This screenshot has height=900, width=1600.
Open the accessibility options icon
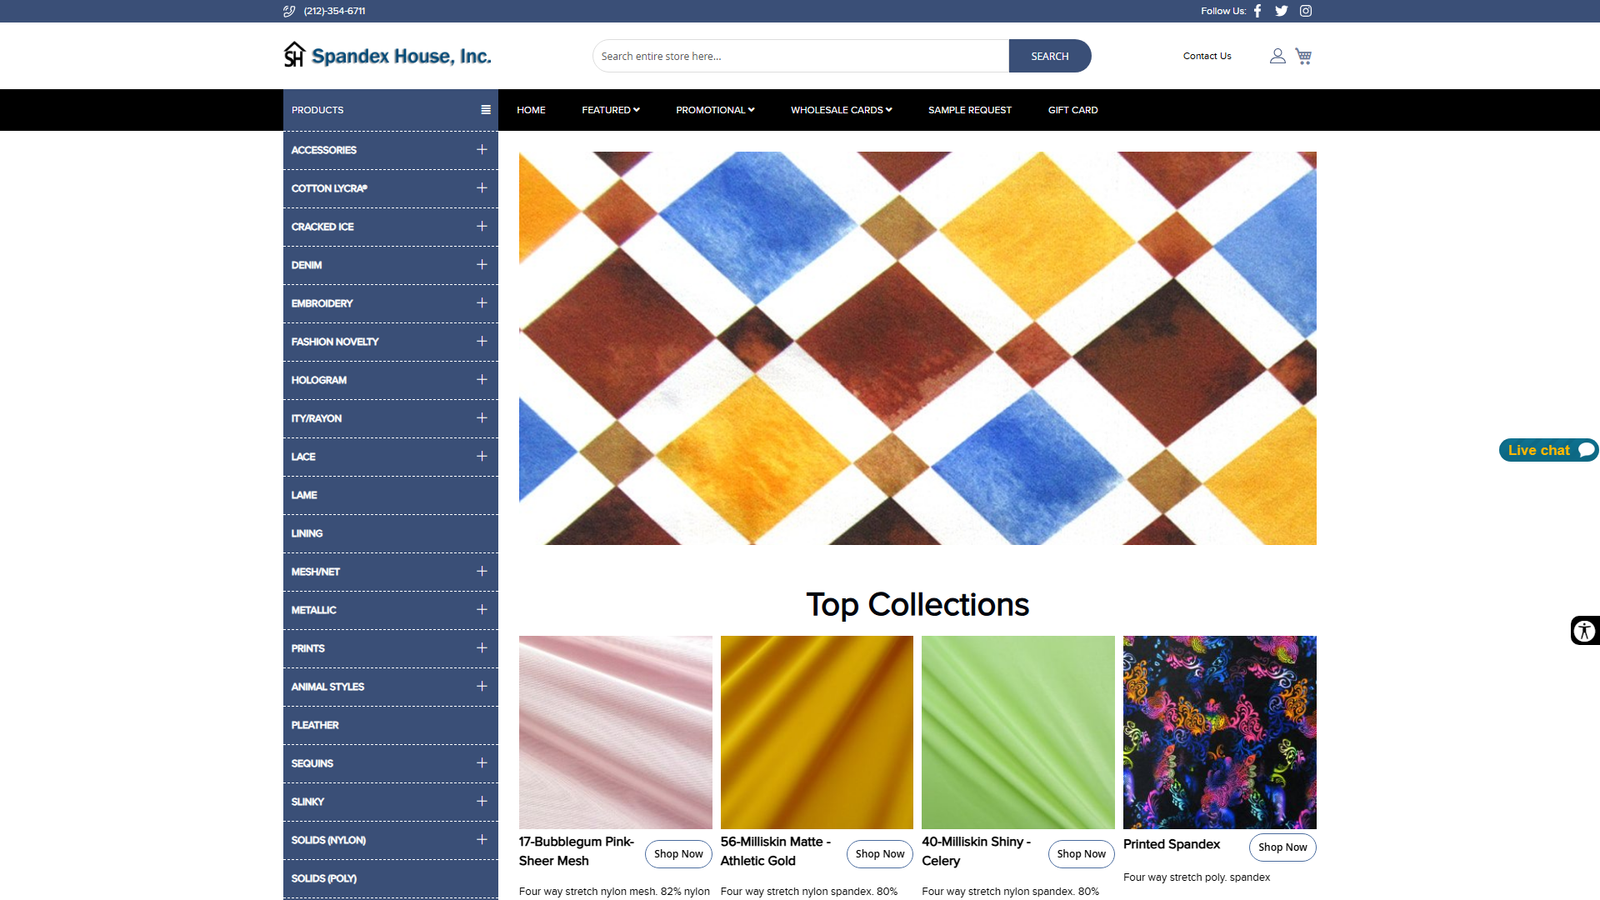[1584, 631]
